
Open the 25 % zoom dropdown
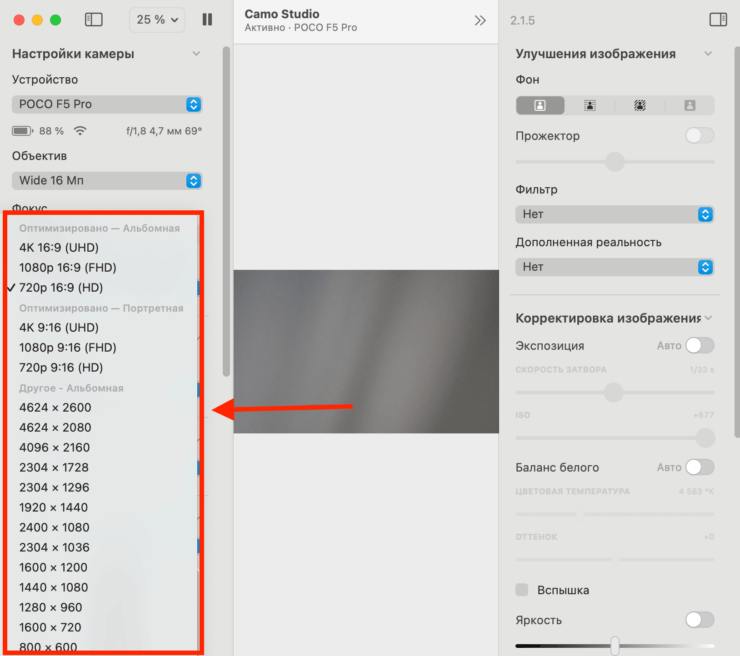pos(159,19)
